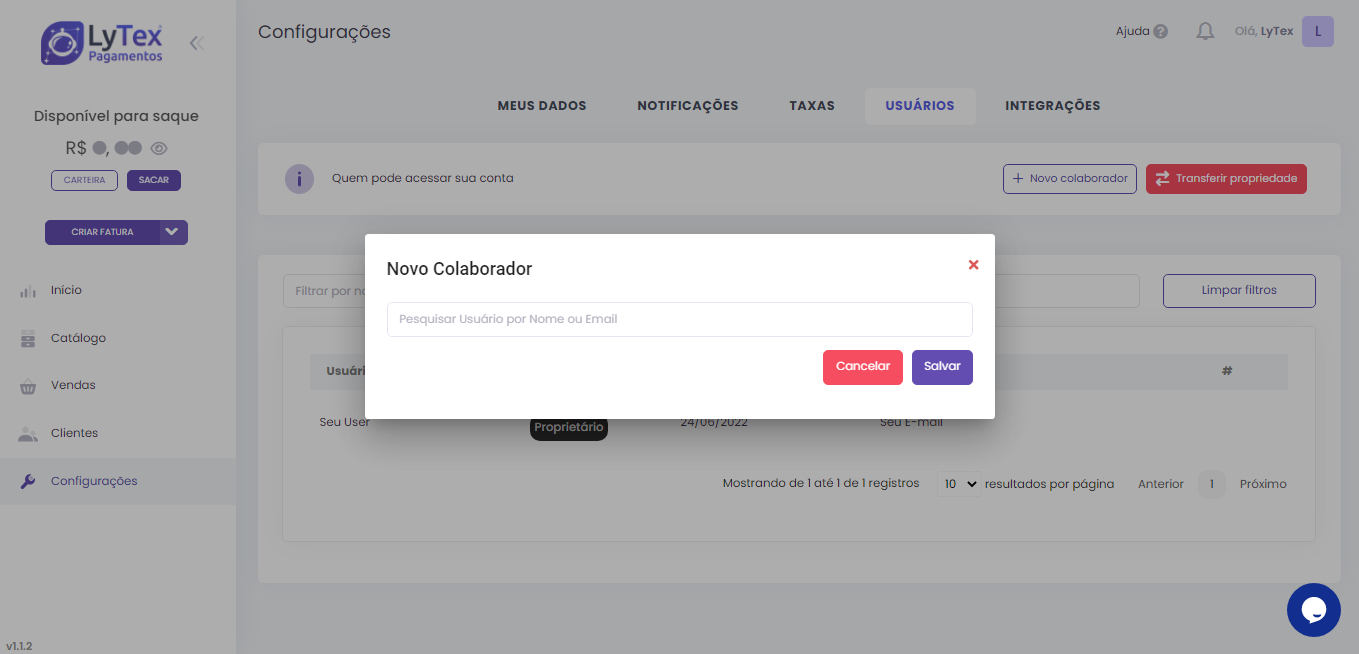Click the Ajuda help question mark icon
The height and width of the screenshot is (654, 1359).
[x=1160, y=32]
